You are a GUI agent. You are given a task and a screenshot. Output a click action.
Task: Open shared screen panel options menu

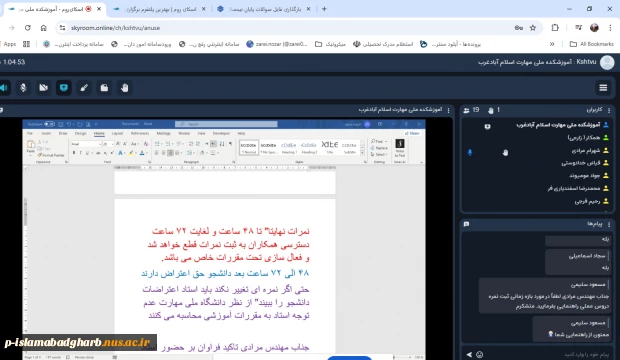click(x=448, y=110)
